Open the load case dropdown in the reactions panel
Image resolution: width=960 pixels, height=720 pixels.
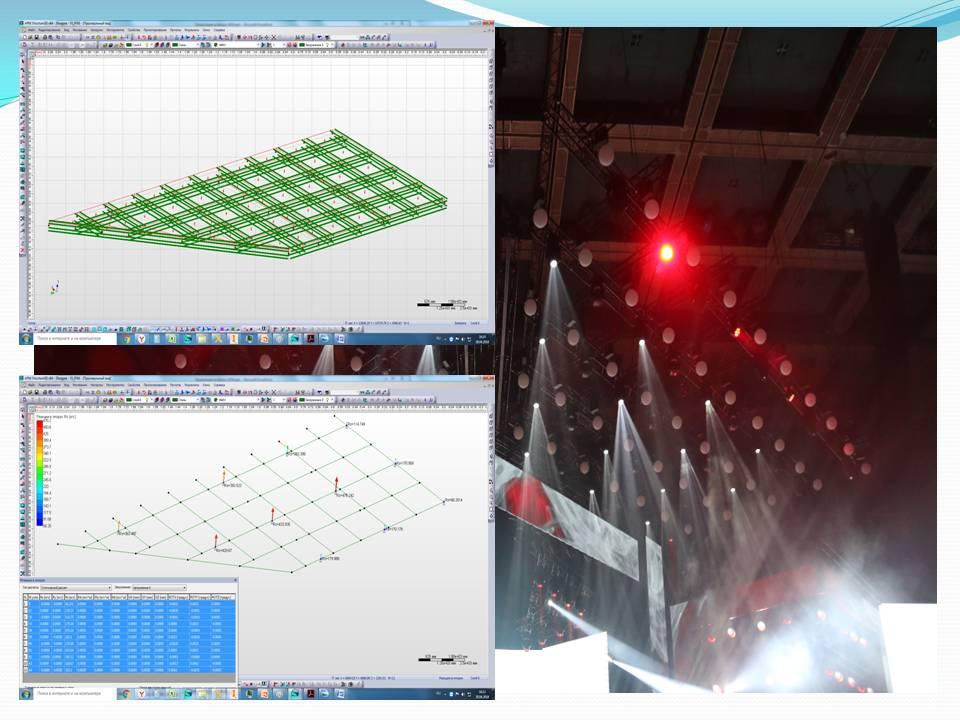160,588
